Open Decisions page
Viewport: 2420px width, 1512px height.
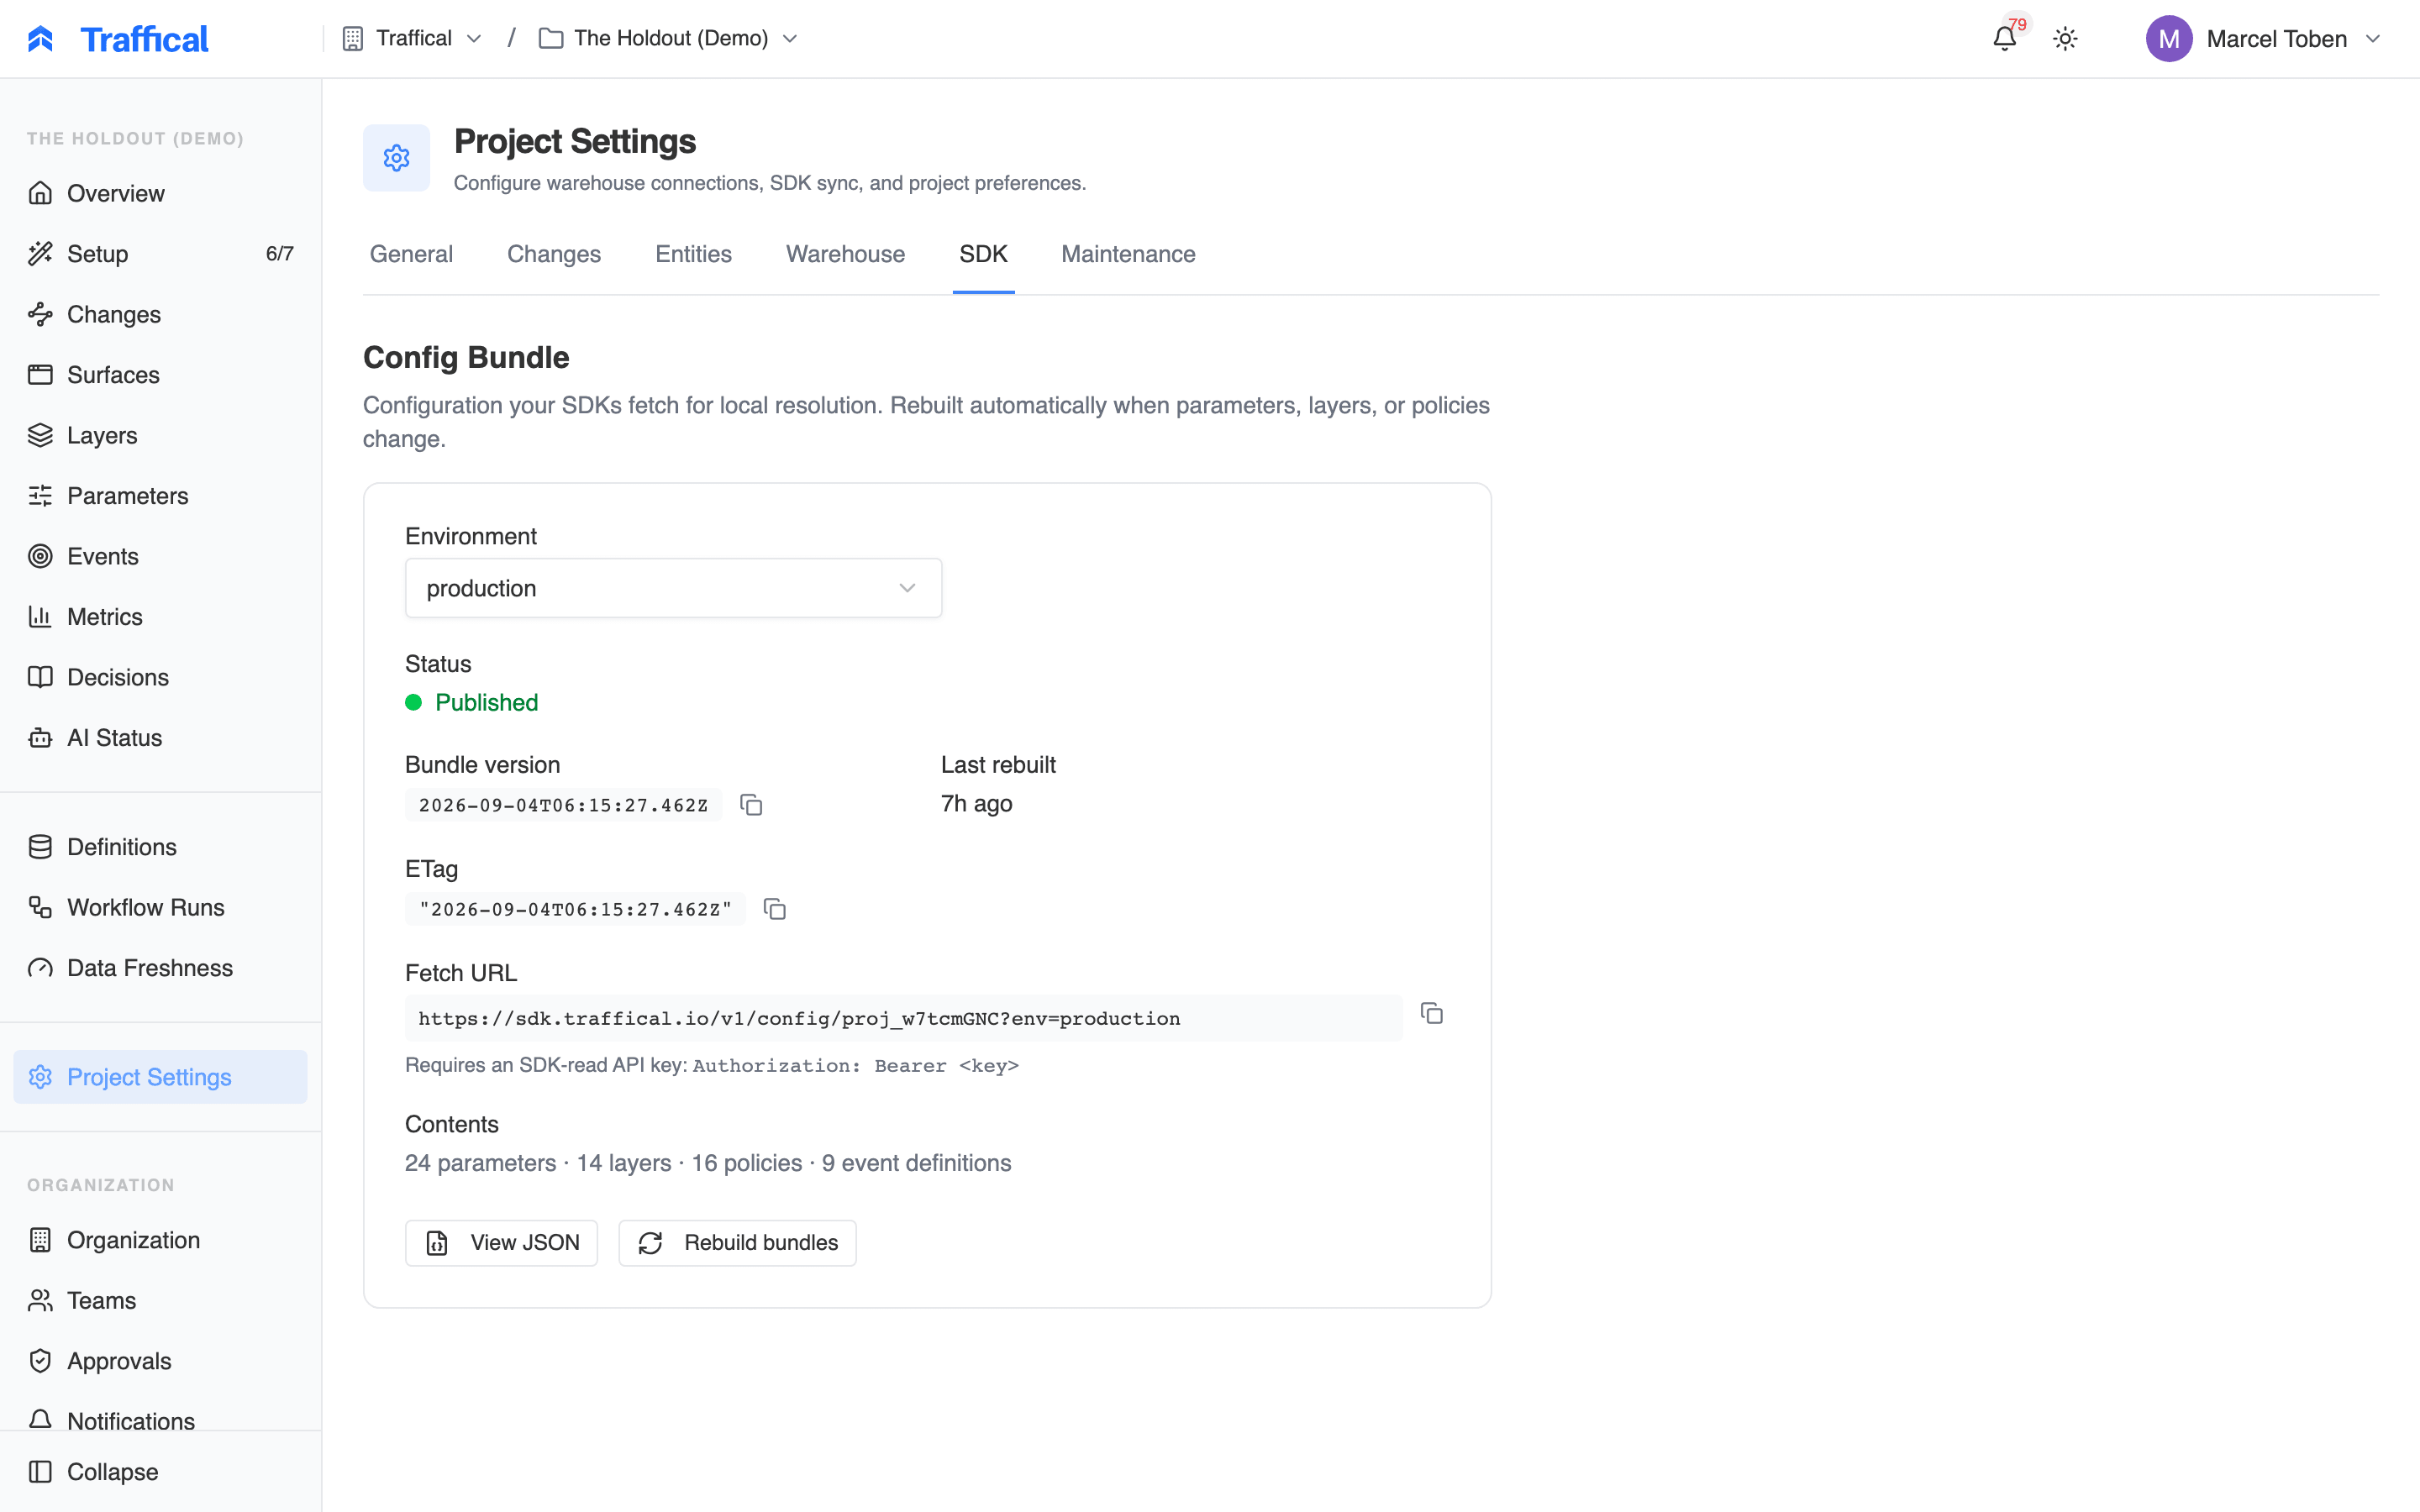pos(161,677)
